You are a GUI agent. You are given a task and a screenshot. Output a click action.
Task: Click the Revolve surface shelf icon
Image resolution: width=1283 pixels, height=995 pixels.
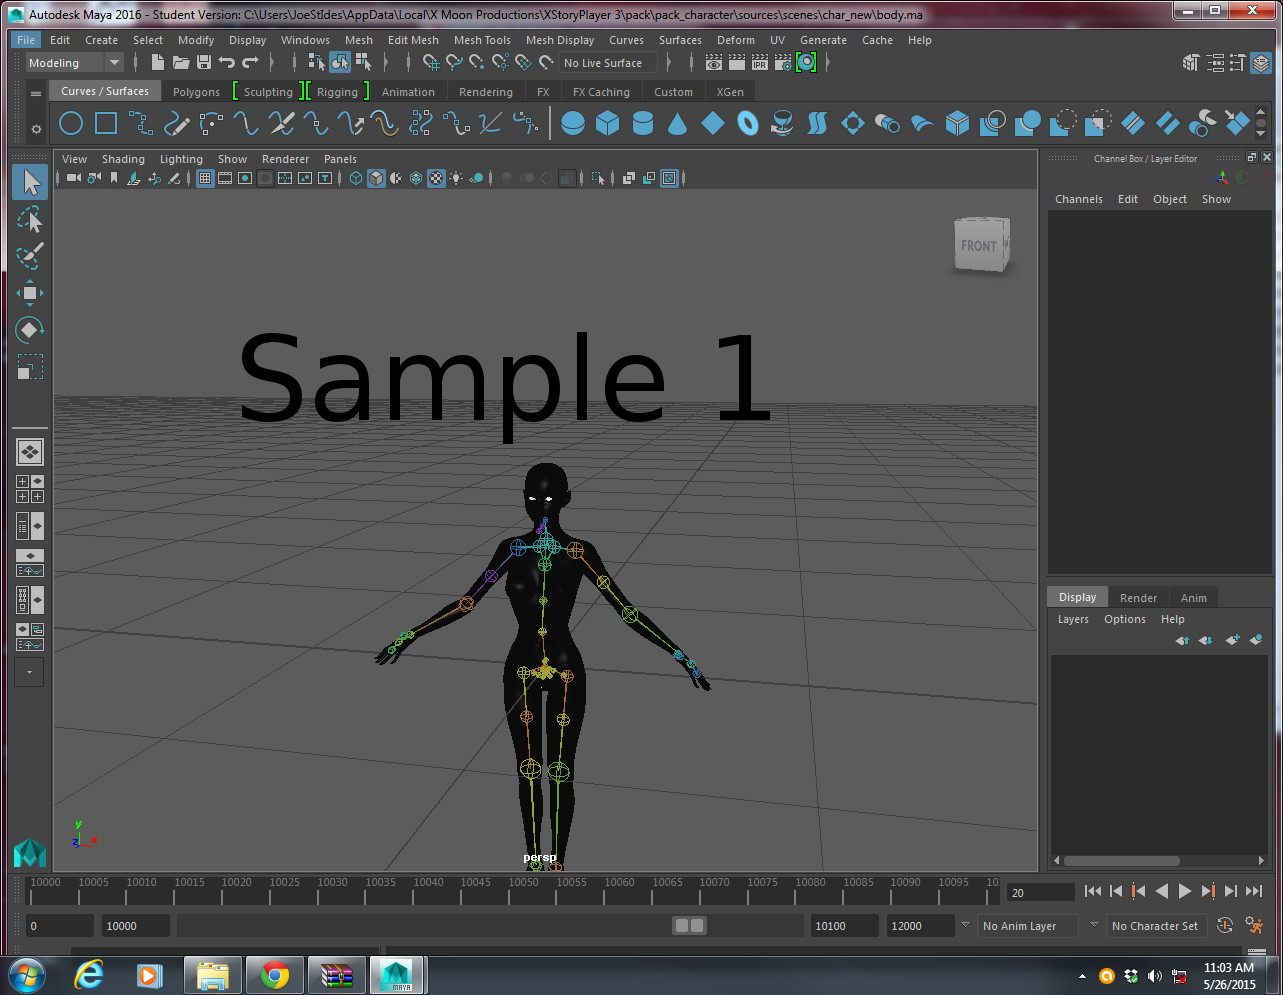pos(783,123)
